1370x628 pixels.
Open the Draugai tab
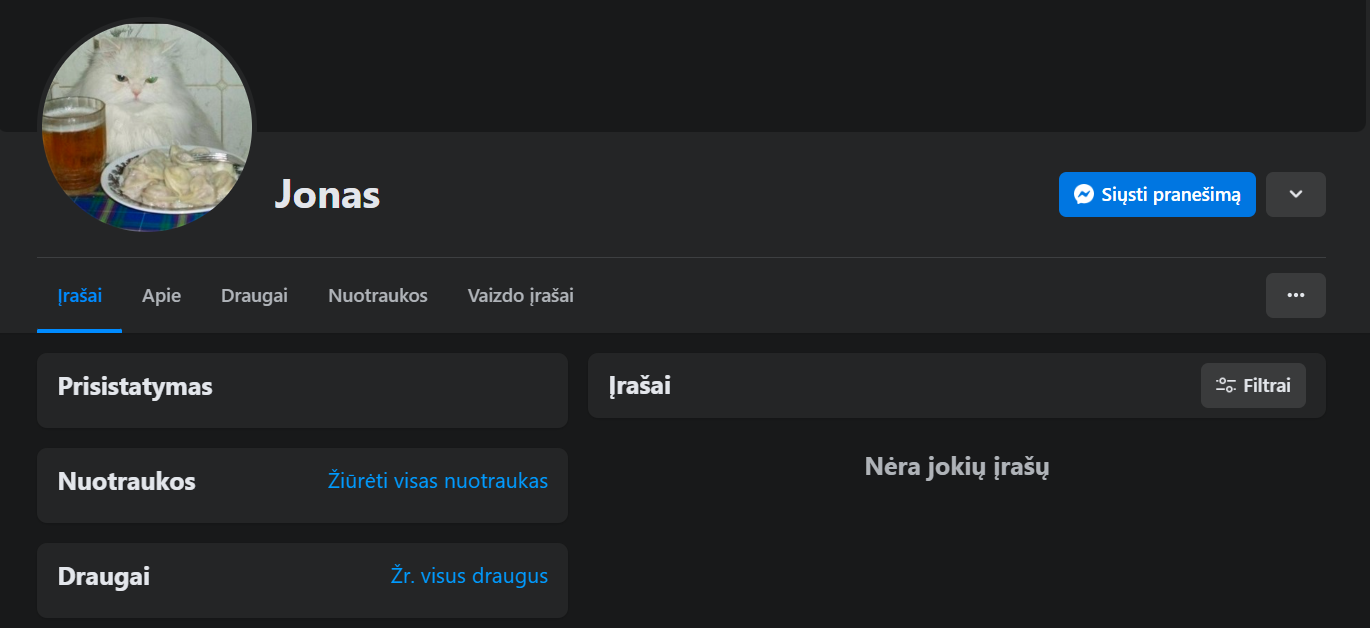point(254,296)
